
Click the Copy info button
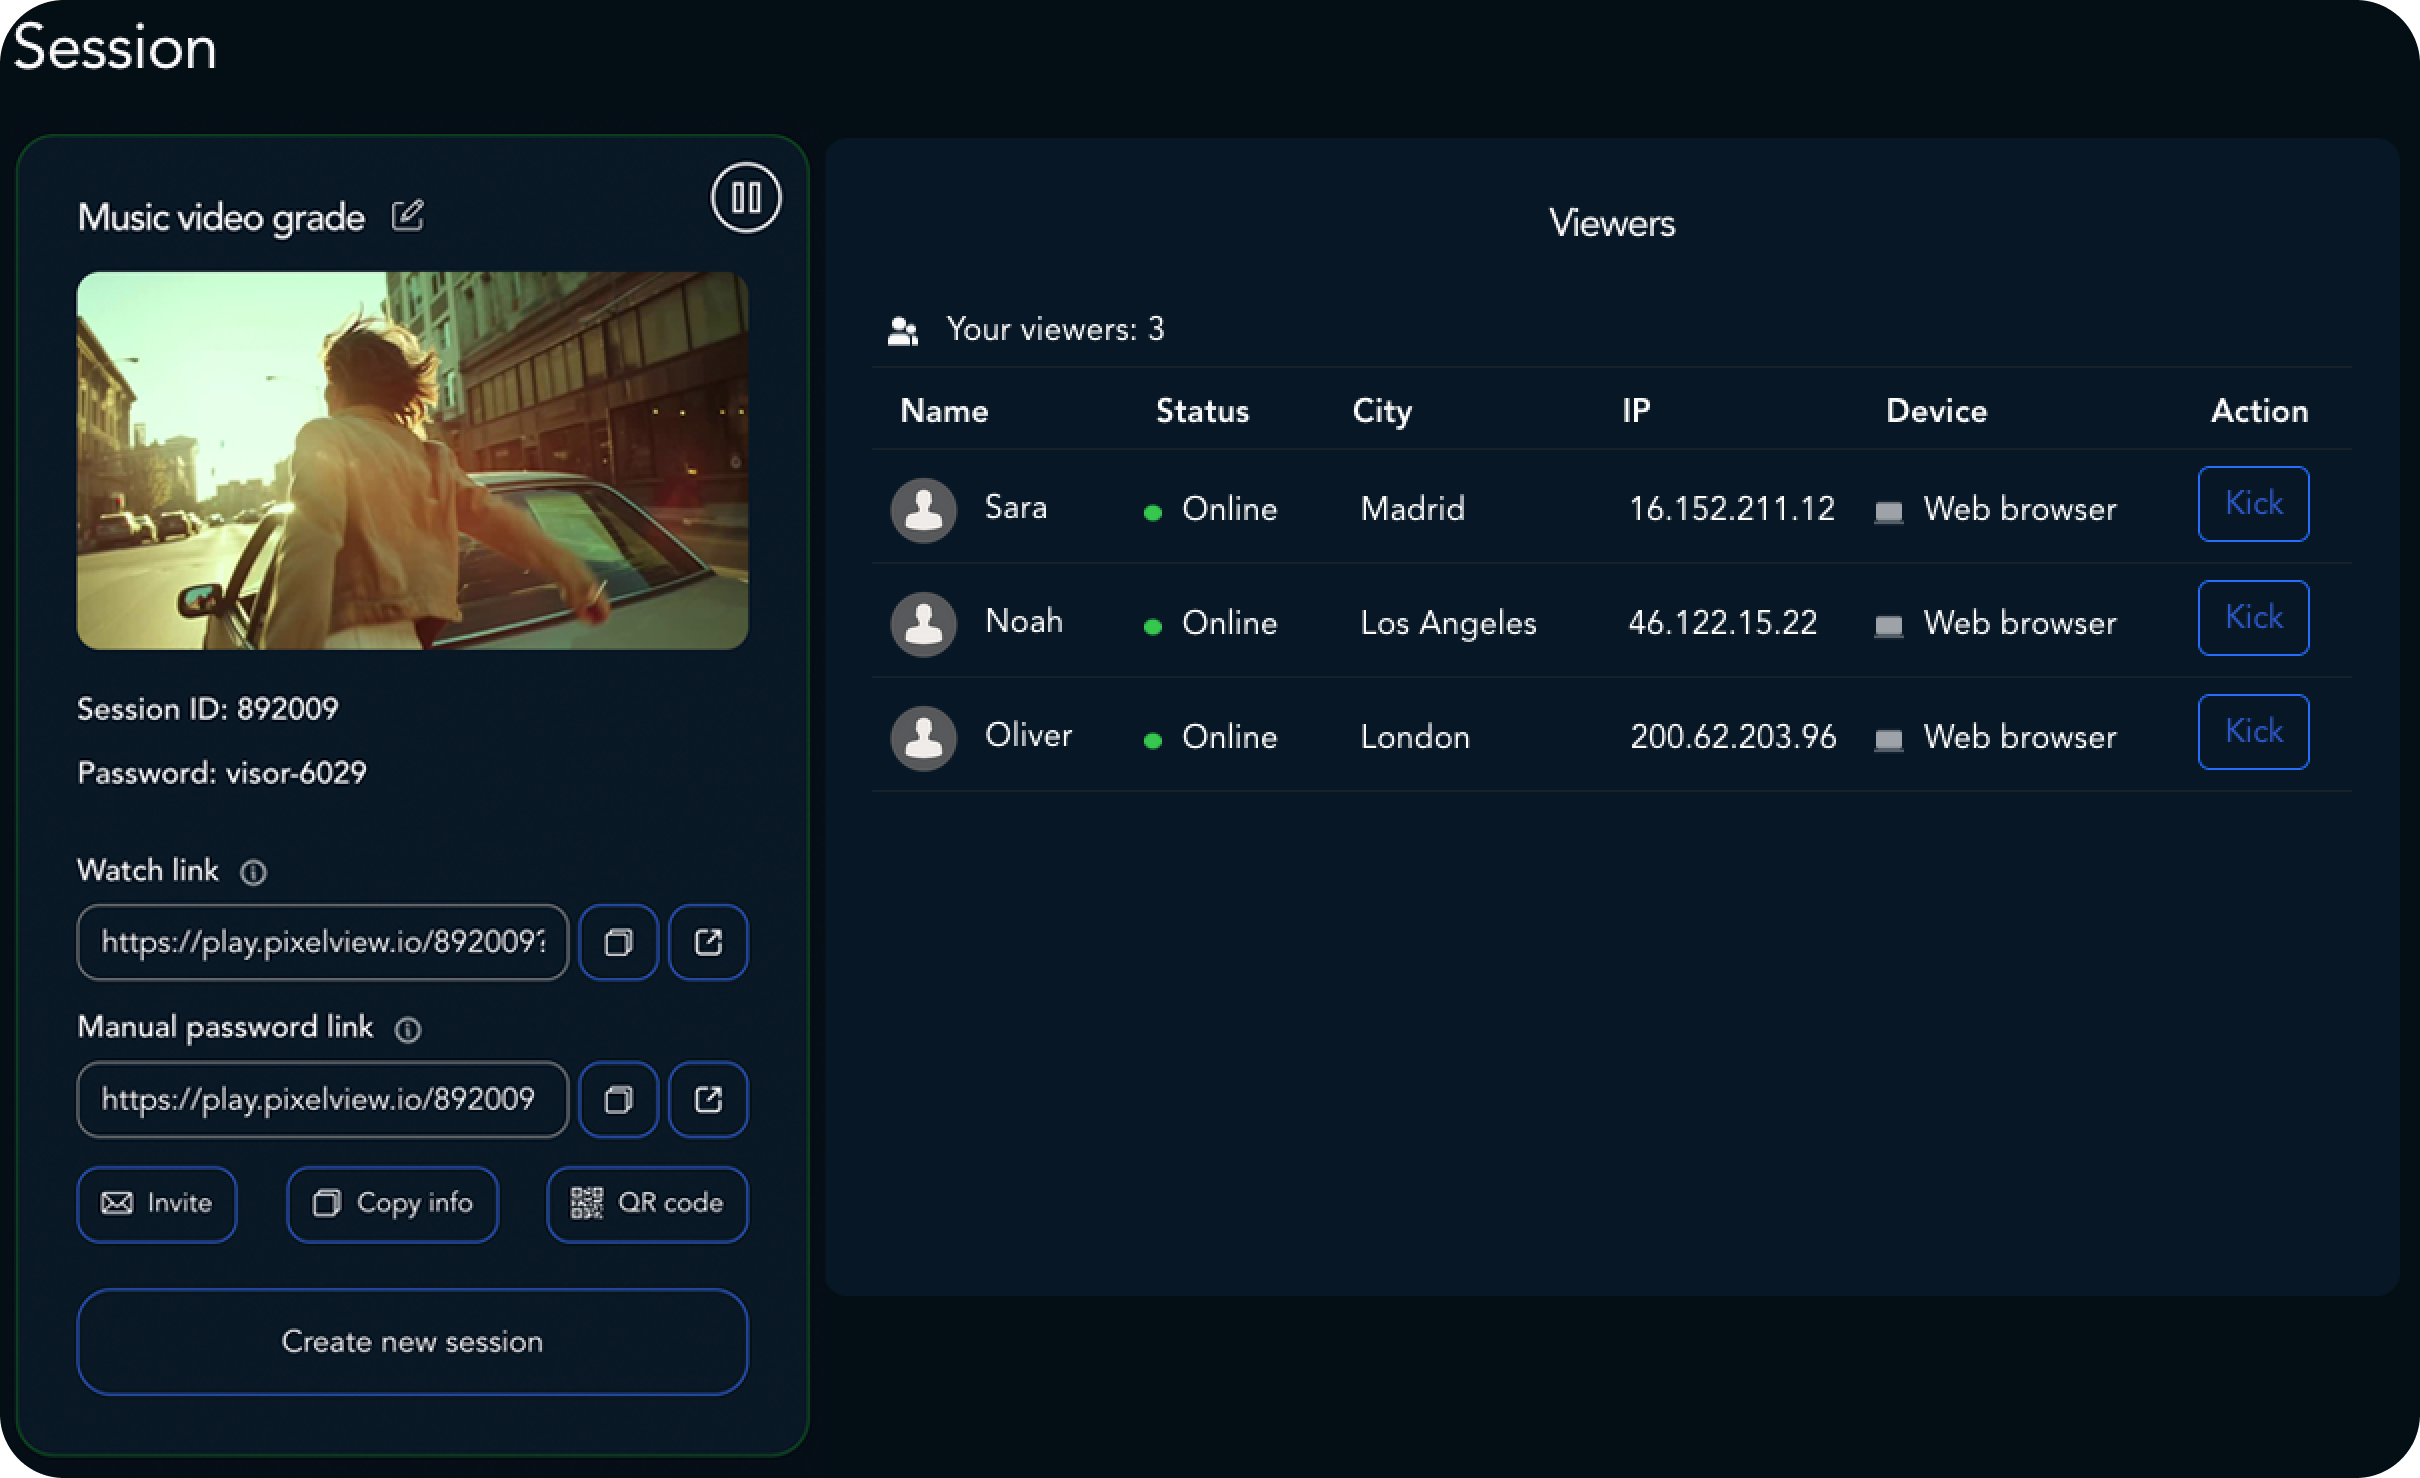[393, 1204]
